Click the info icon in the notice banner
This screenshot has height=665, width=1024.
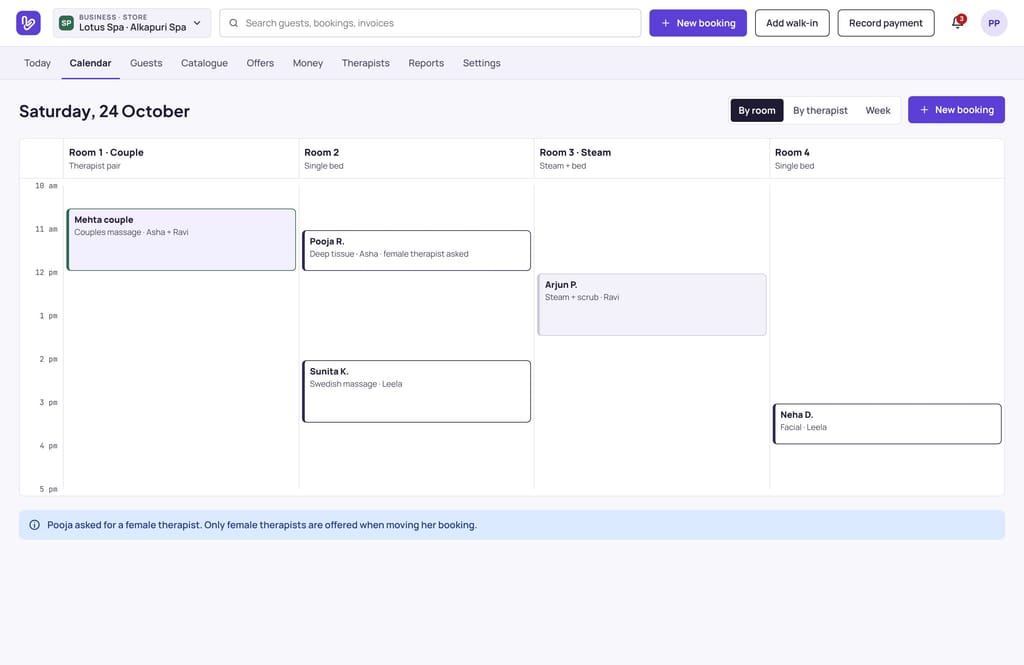(35, 525)
